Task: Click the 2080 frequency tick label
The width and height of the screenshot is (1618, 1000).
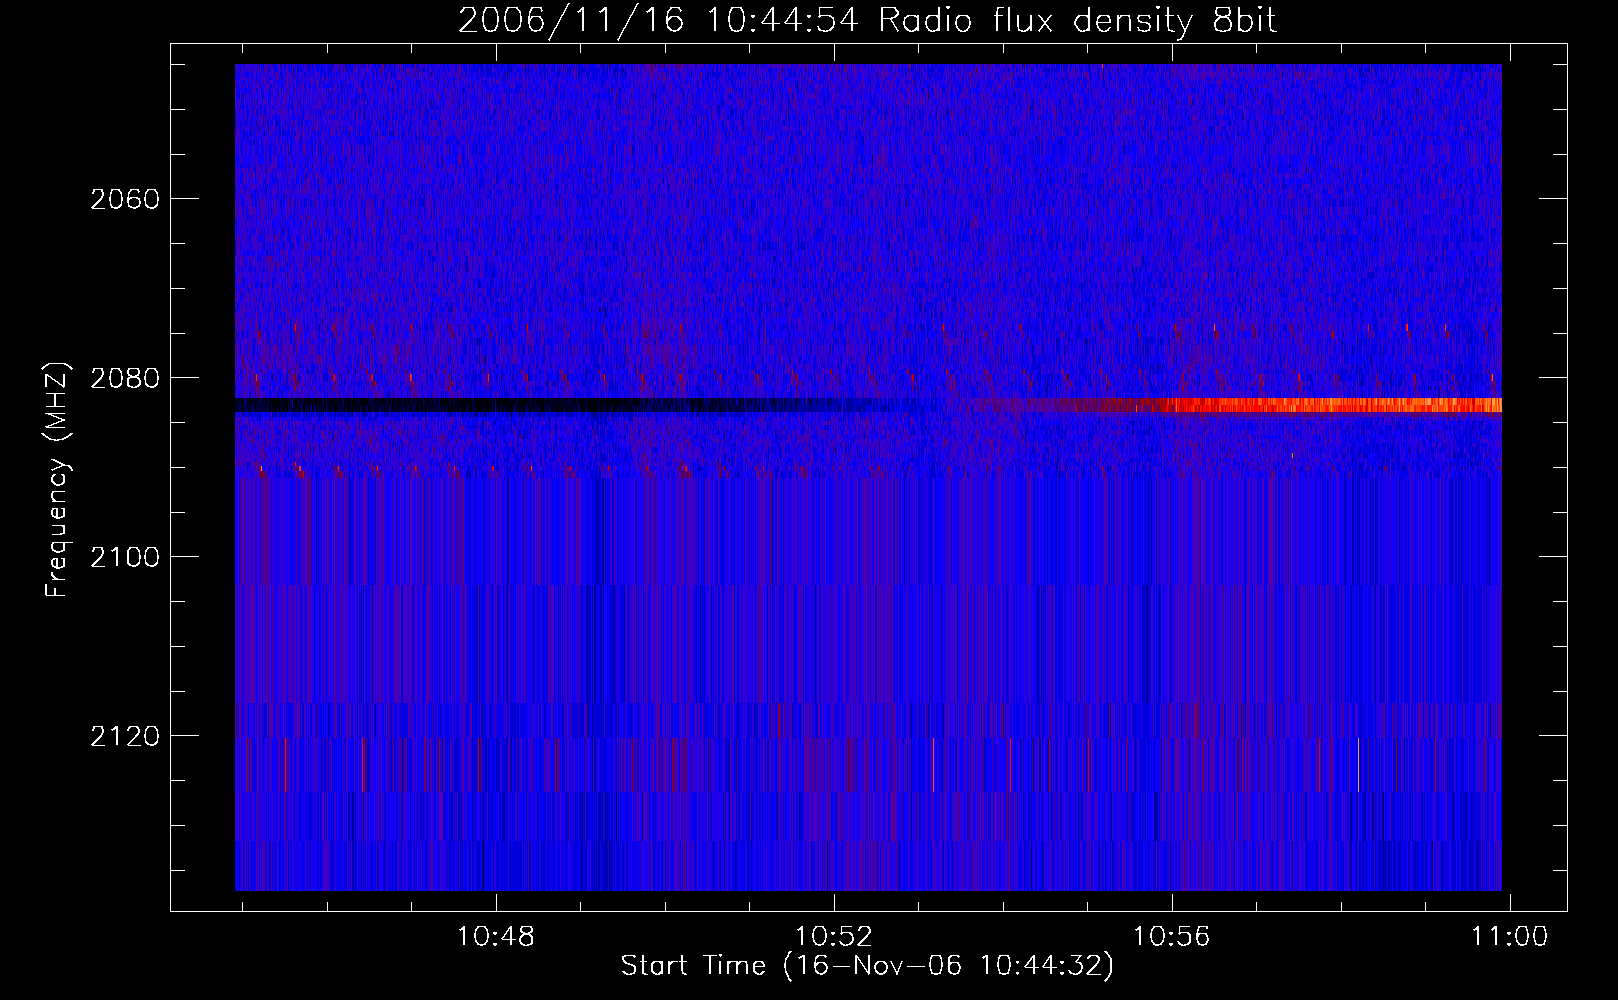Action: point(125,378)
